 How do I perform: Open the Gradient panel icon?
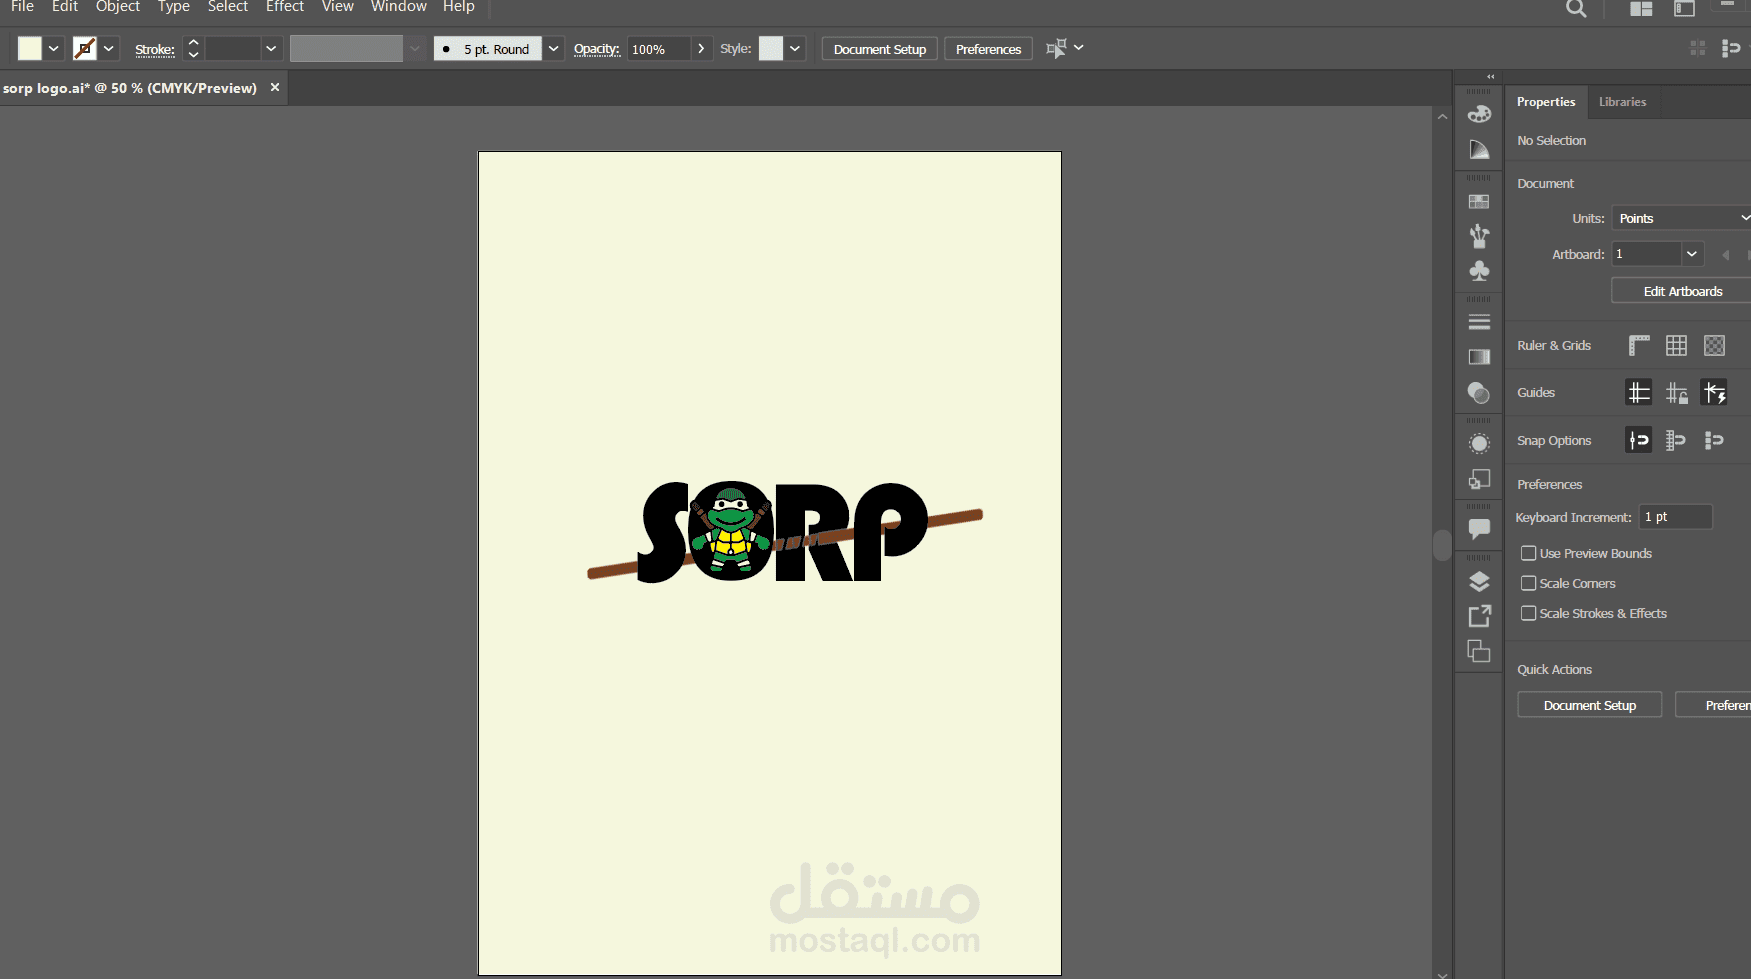(x=1479, y=357)
